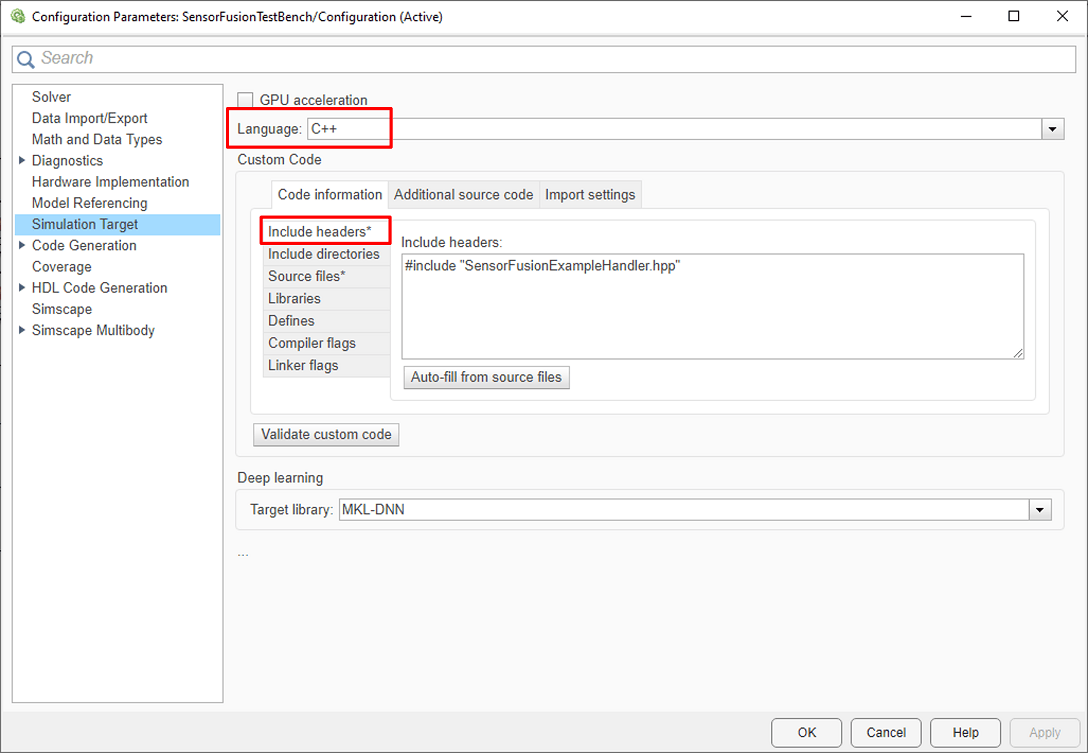Click the search magnifier icon
Screen dimensions: 1088x753
tap(26, 59)
